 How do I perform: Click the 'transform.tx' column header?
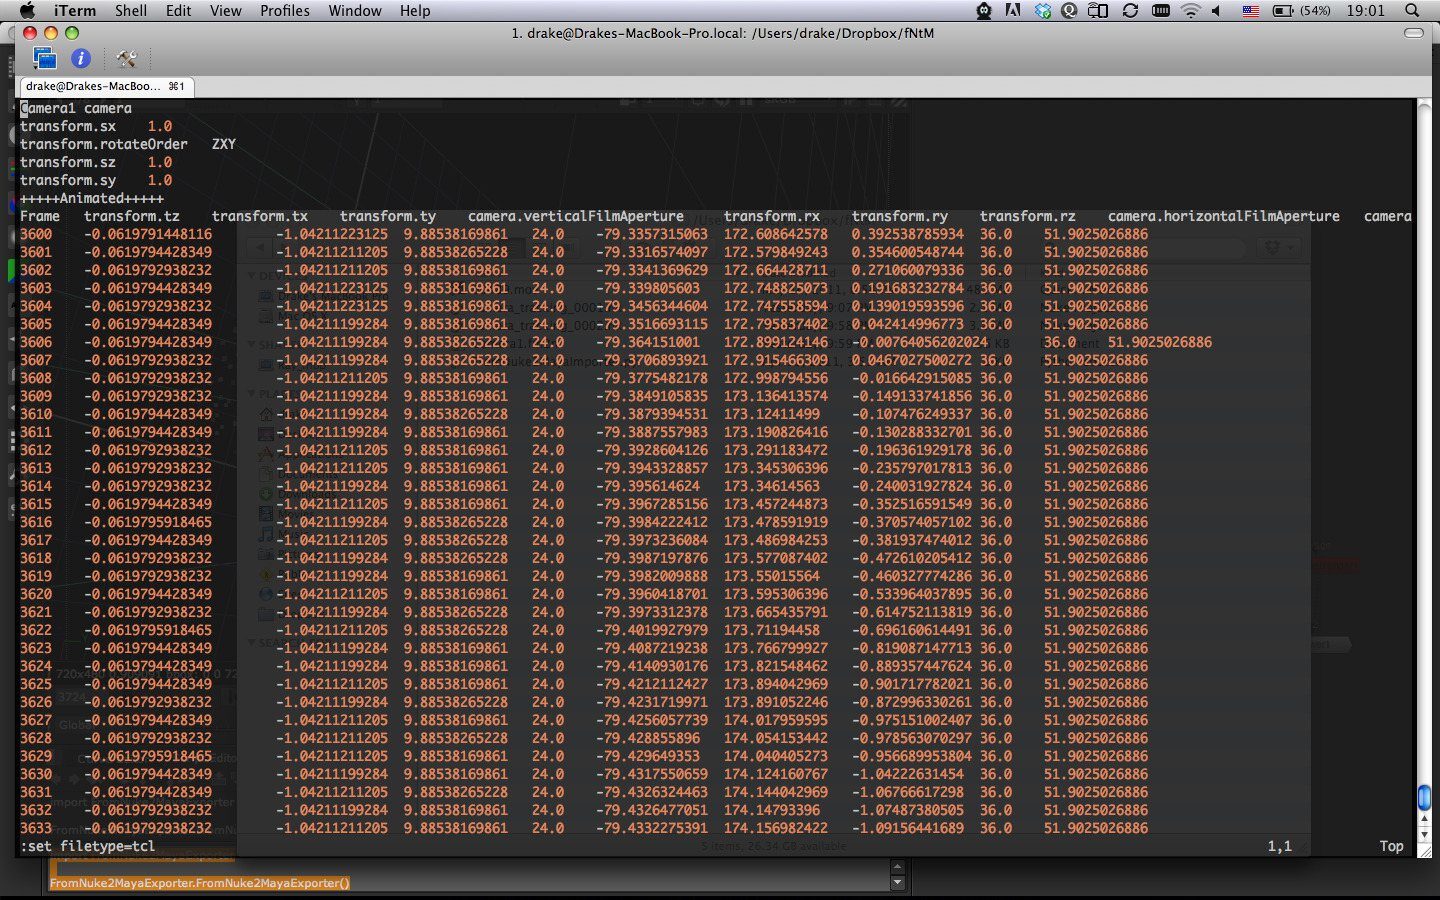coord(260,216)
